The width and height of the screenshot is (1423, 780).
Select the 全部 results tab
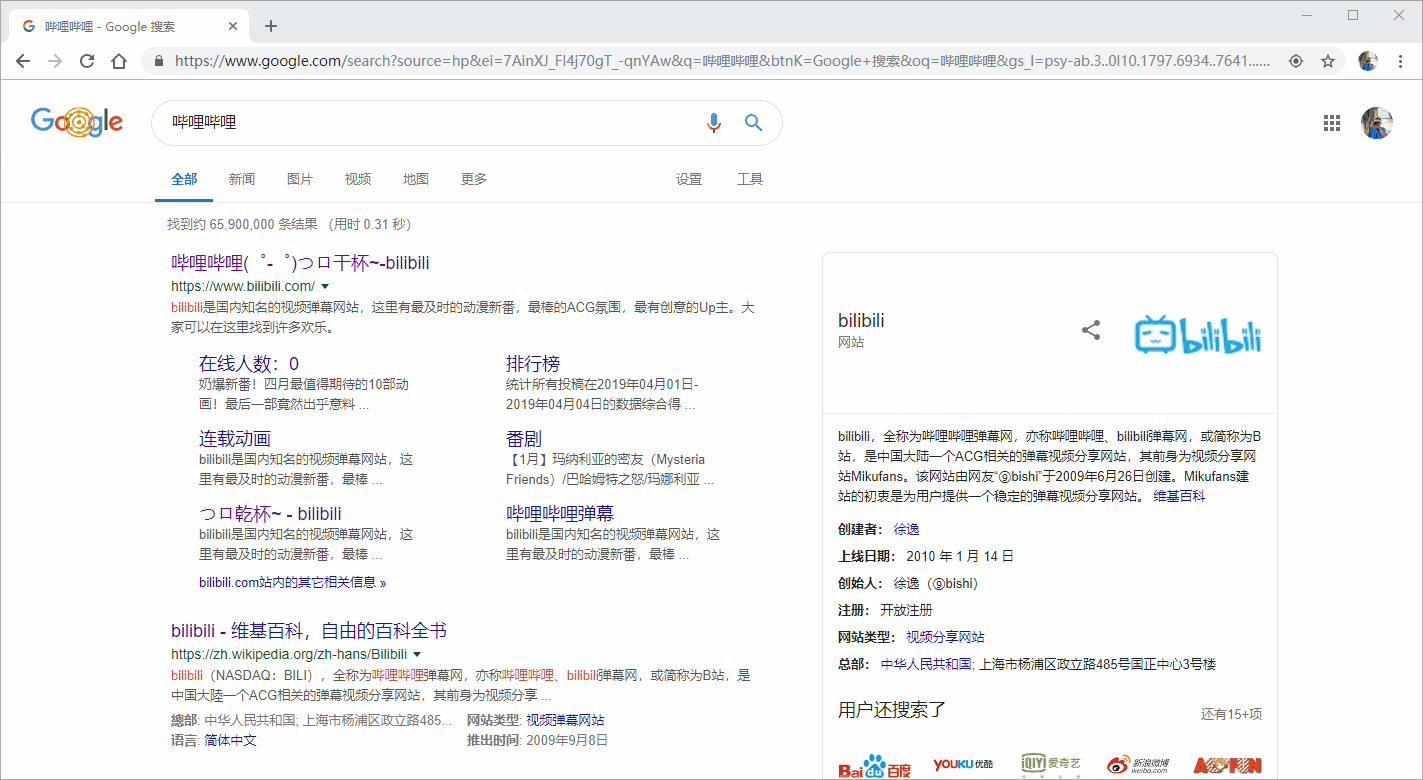coord(184,179)
